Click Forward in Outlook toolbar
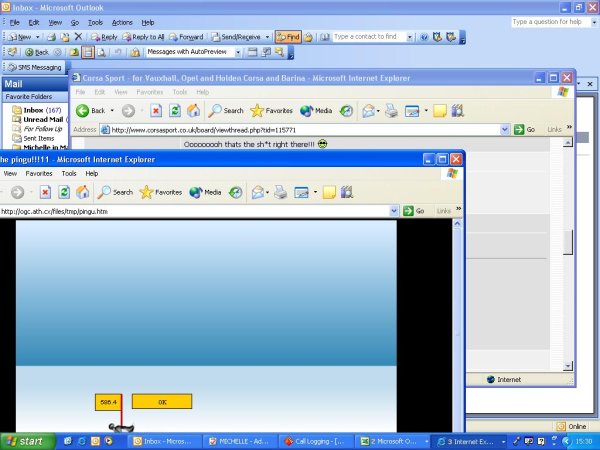600x450 pixels. tap(186, 37)
